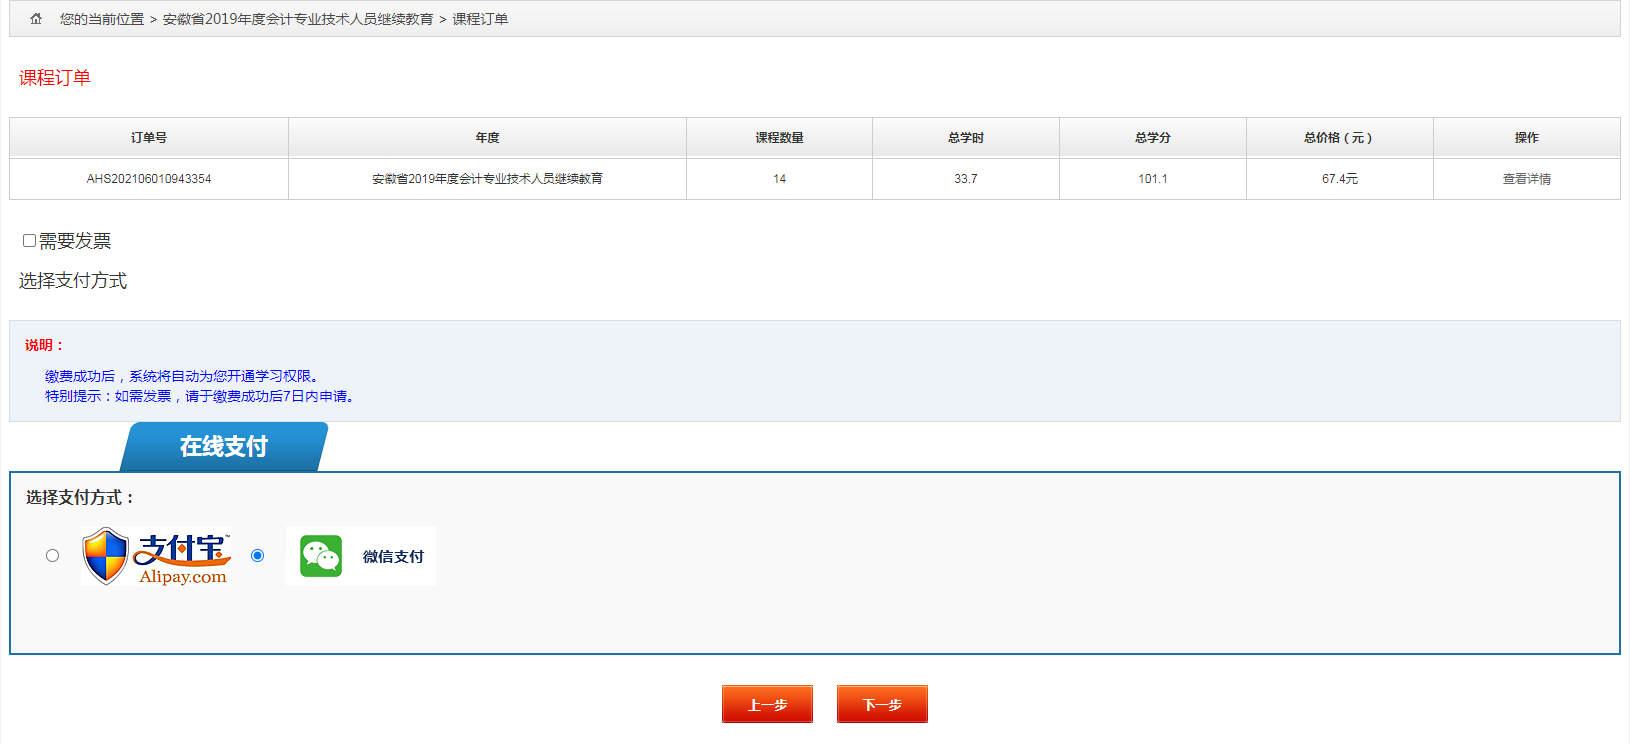This screenshot has width=1630, height=744.
Task: Click the green WeChat Pay icon
Action: [x=321, y=556]
